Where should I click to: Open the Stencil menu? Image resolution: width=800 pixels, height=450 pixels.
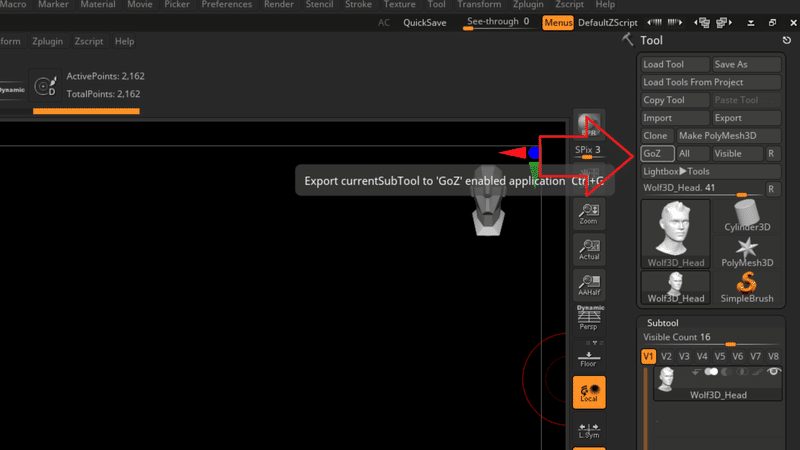[x=319, y=5]
